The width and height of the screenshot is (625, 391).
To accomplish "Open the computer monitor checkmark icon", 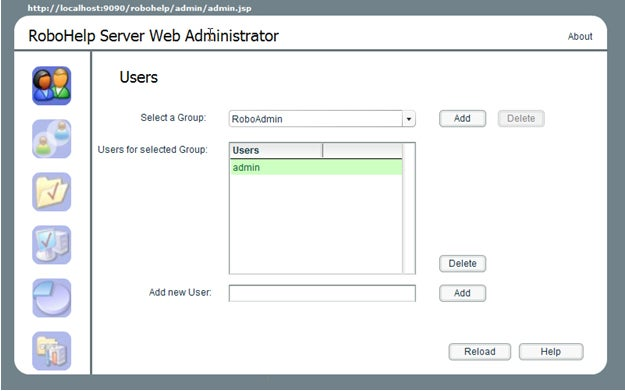I will coord(52,245).
